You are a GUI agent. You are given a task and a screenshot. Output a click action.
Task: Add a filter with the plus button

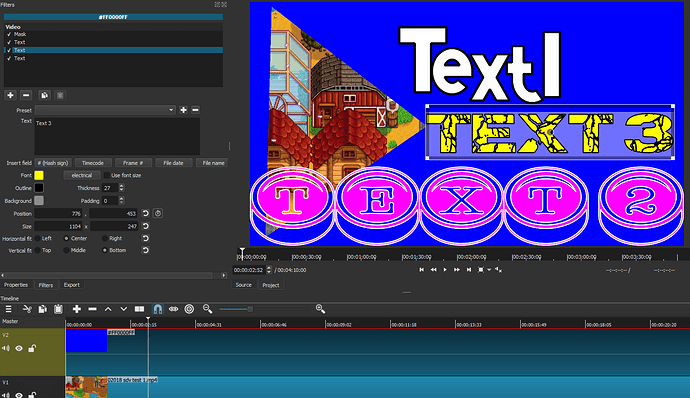pos(10,95)
